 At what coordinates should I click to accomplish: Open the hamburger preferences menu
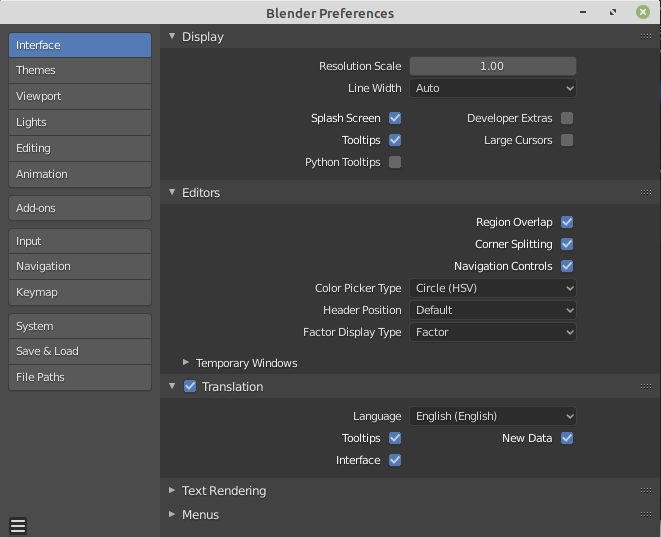(x=18, y=526)
